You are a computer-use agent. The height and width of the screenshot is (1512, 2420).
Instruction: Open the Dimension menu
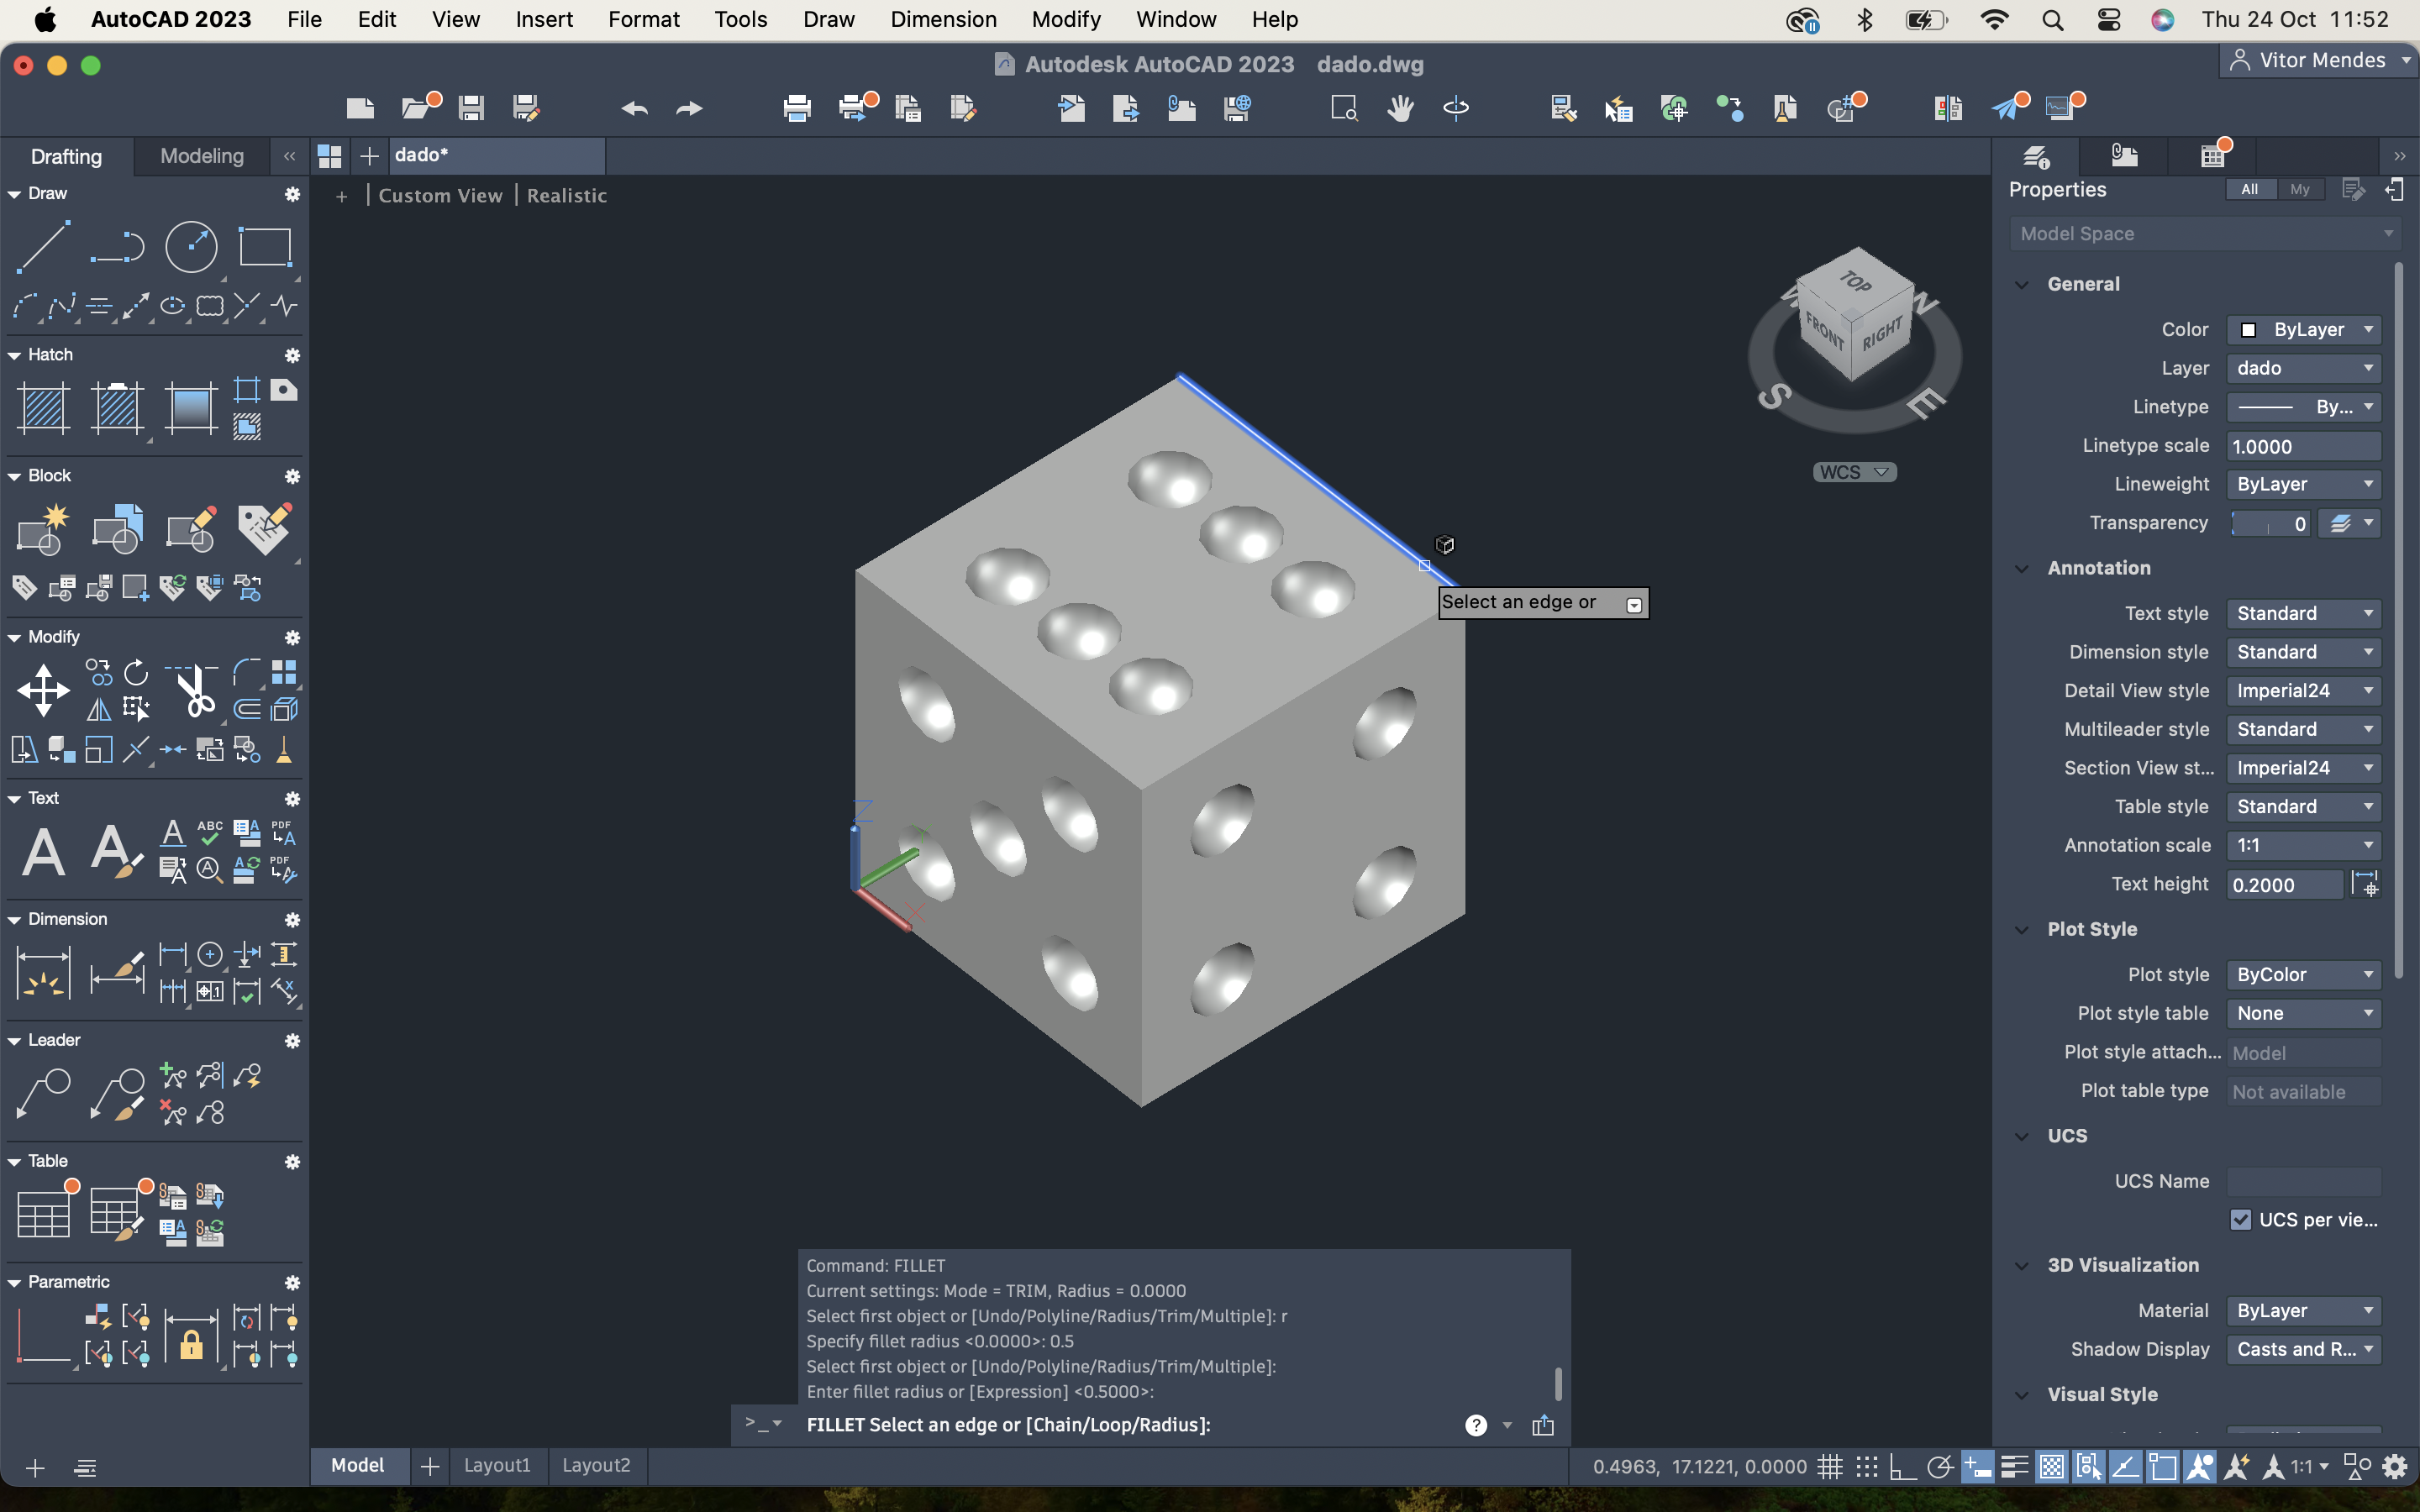point(943,19)
